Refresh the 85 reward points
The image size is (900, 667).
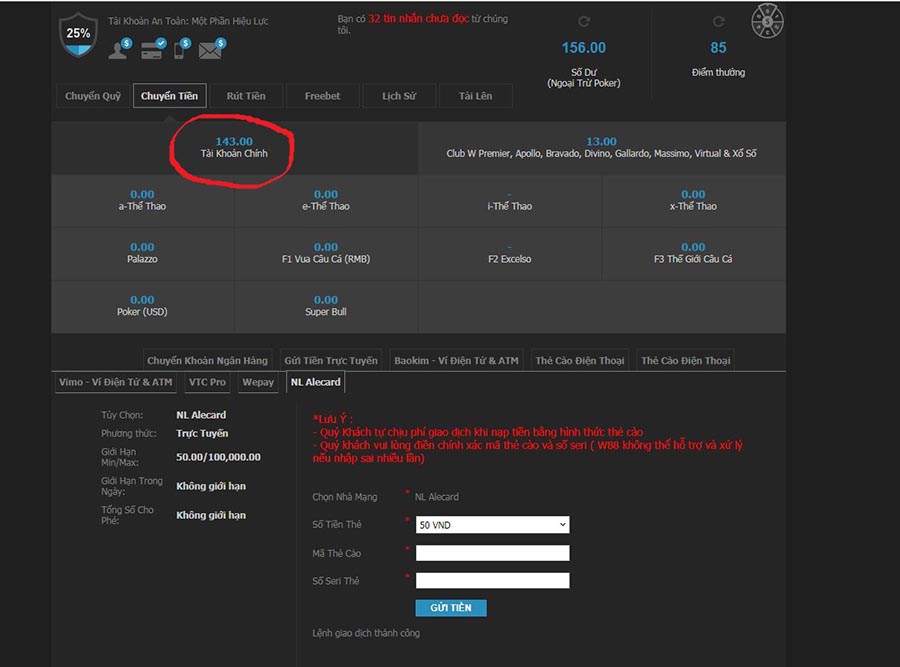point(718,22)
